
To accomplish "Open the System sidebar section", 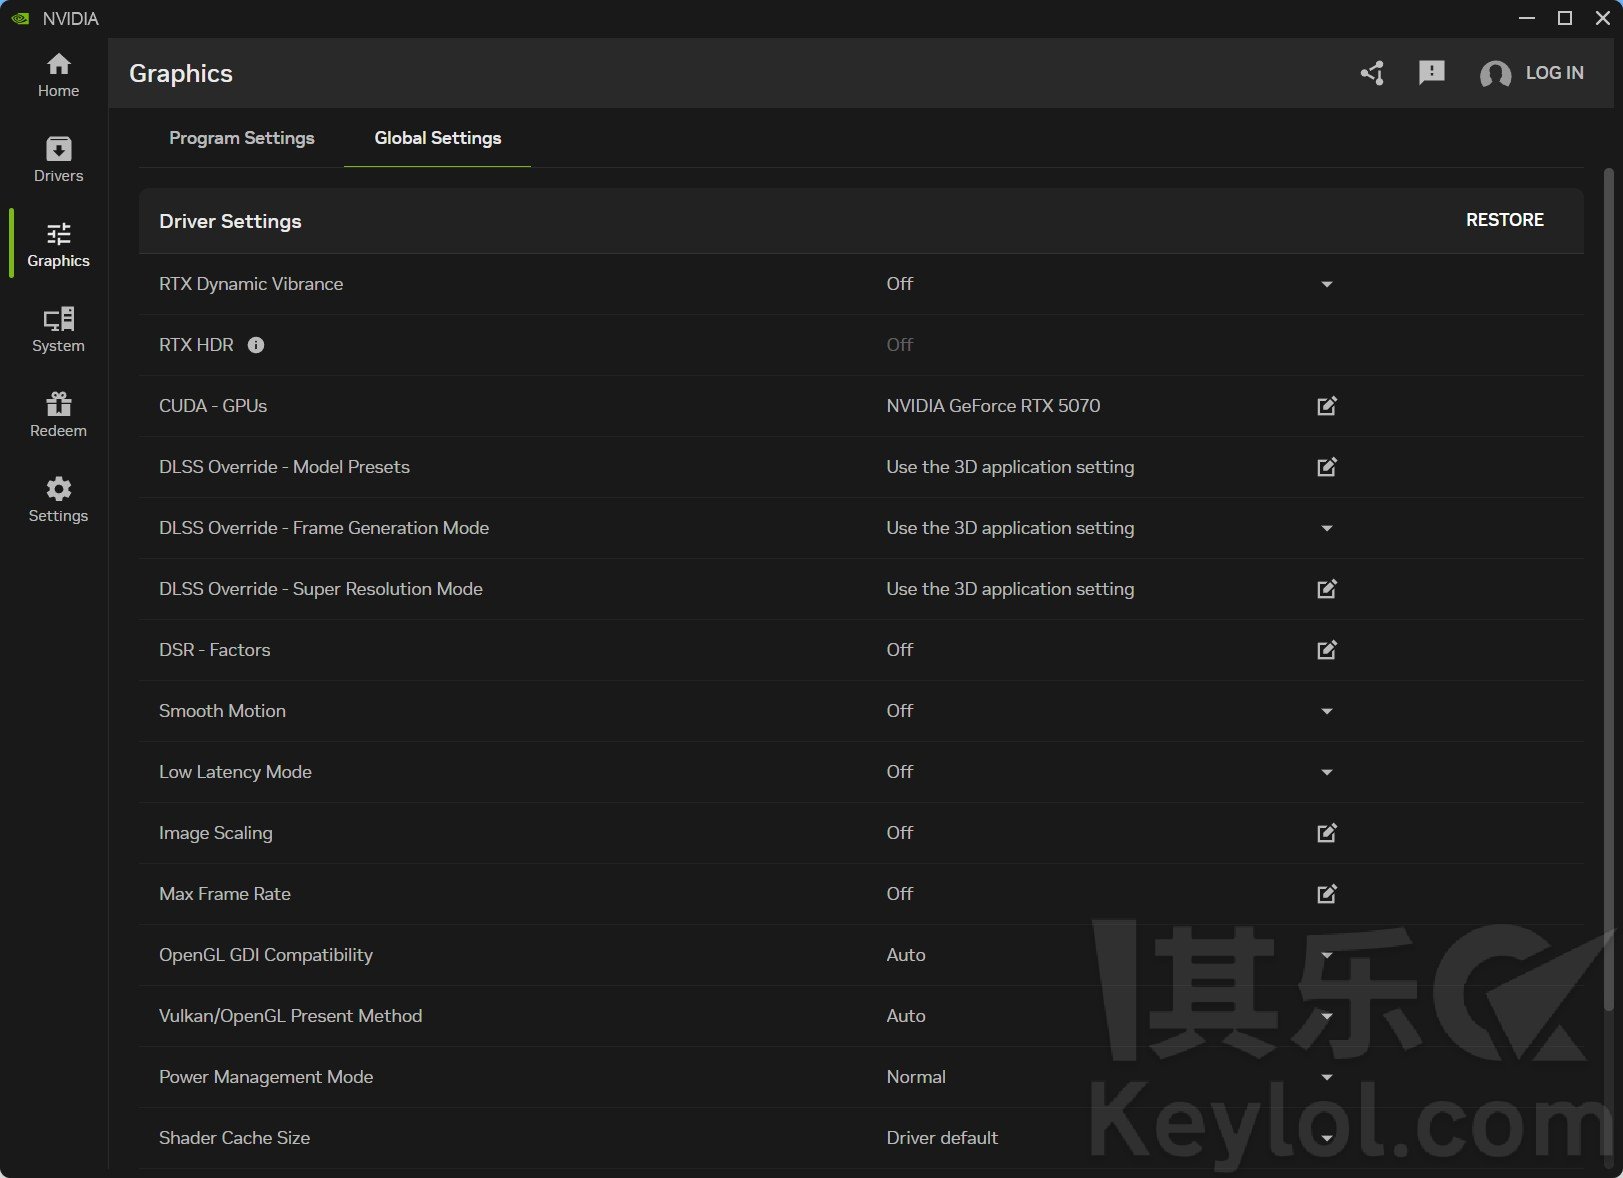I will tap(58, 330).
